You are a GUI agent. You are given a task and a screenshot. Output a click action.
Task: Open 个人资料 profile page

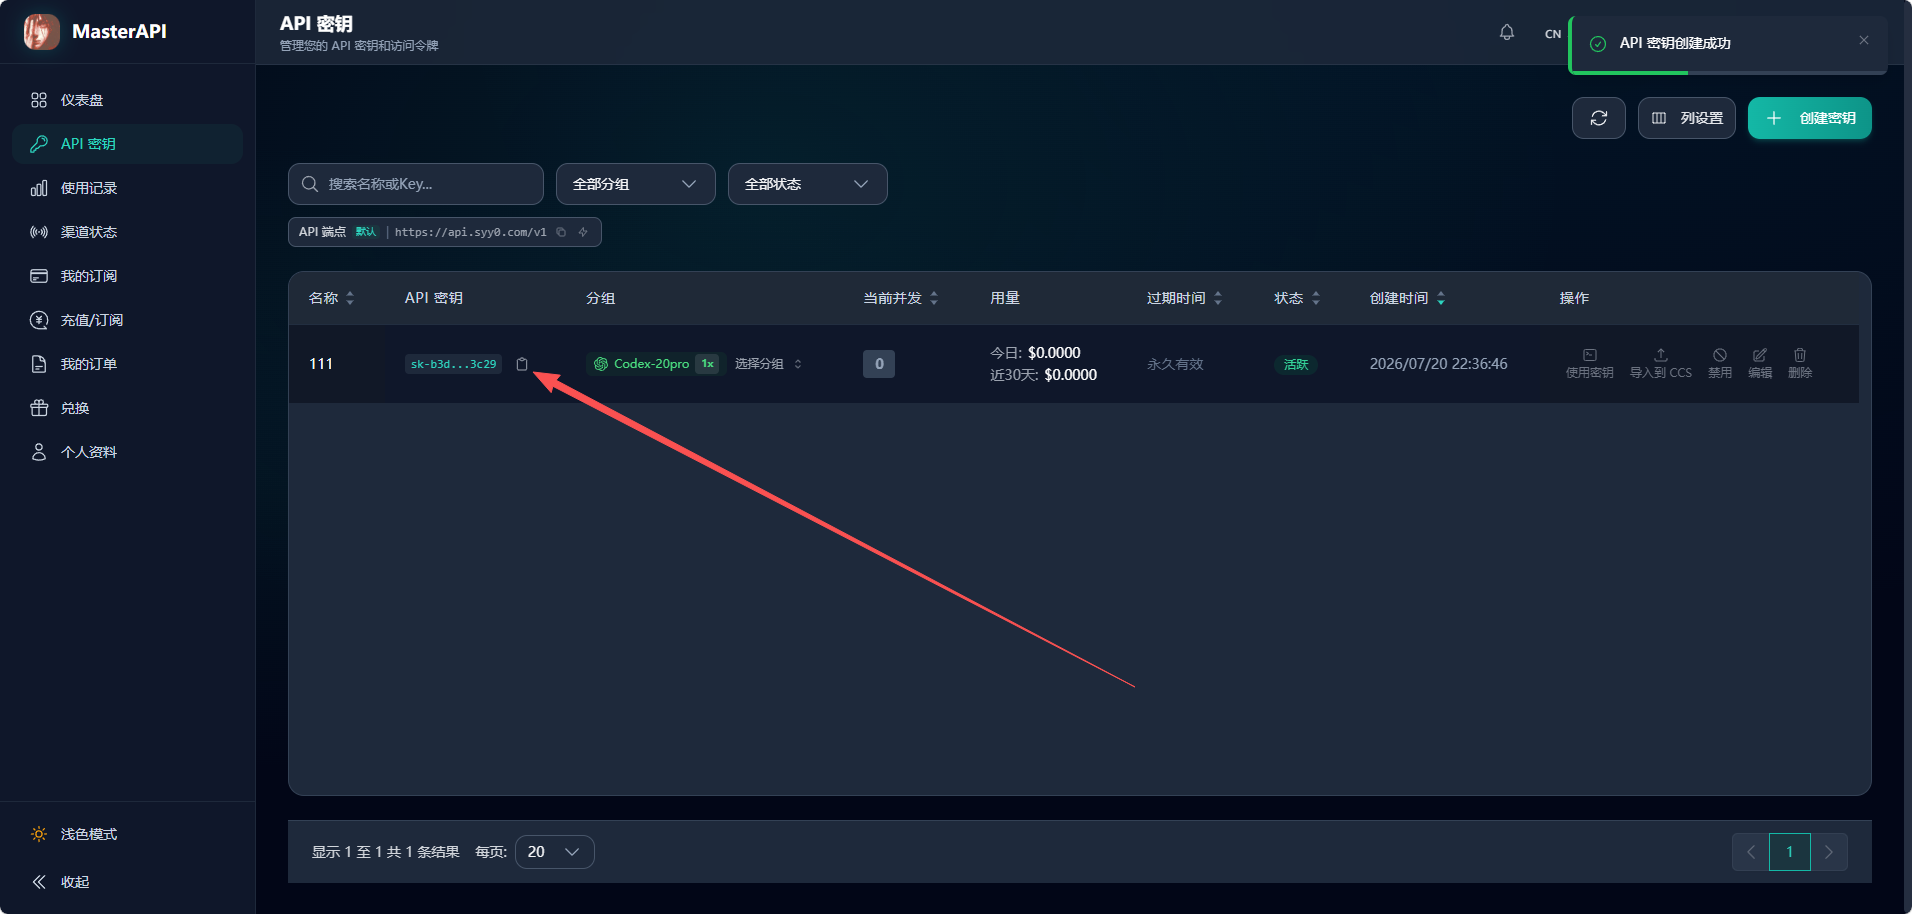(x=127, y=452)
